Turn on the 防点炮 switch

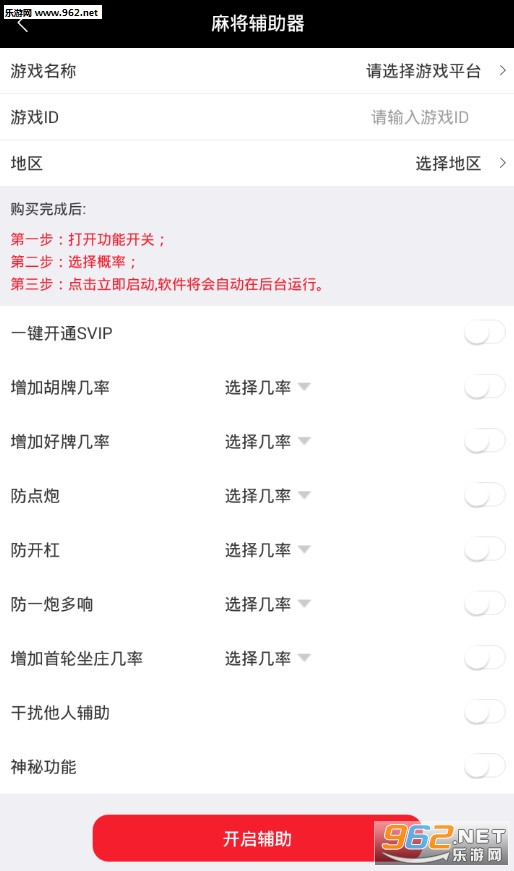(485, 495)
